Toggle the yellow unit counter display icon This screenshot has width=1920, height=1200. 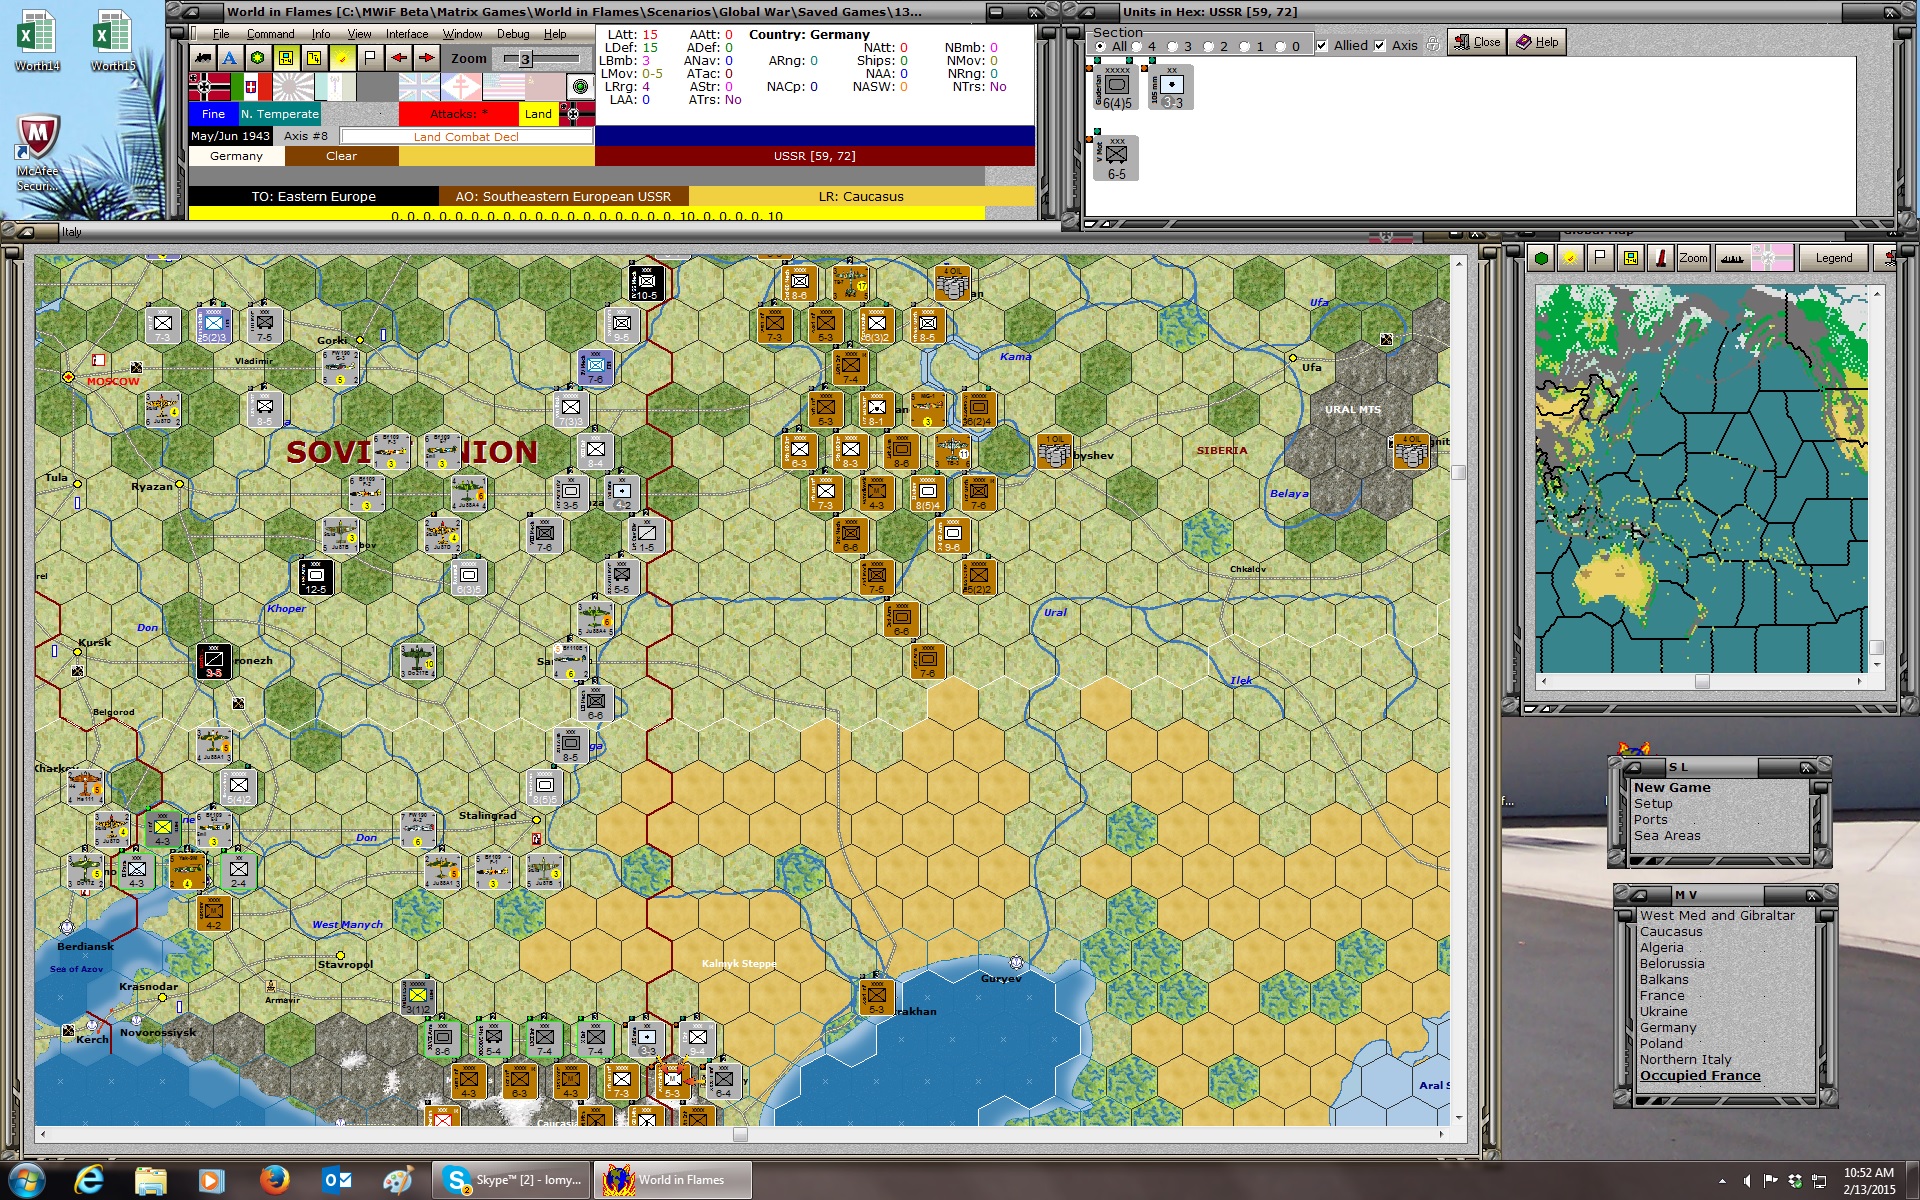[x=286, y=58]
